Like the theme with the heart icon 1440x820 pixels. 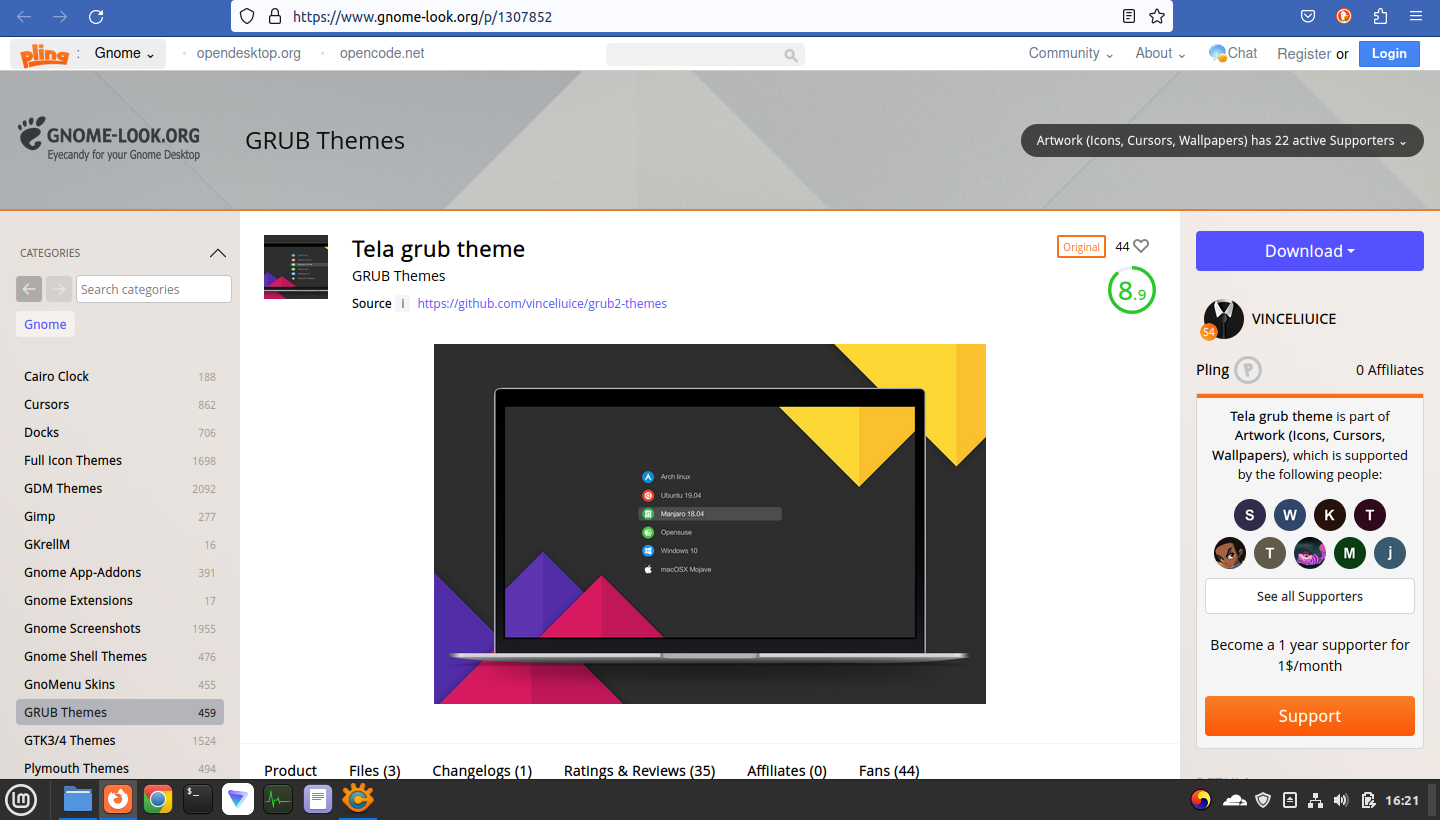tap(1141, 246)
